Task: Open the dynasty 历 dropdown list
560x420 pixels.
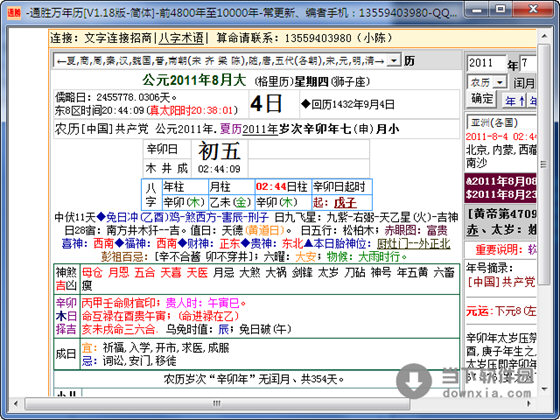Action: tap(394, 61)
